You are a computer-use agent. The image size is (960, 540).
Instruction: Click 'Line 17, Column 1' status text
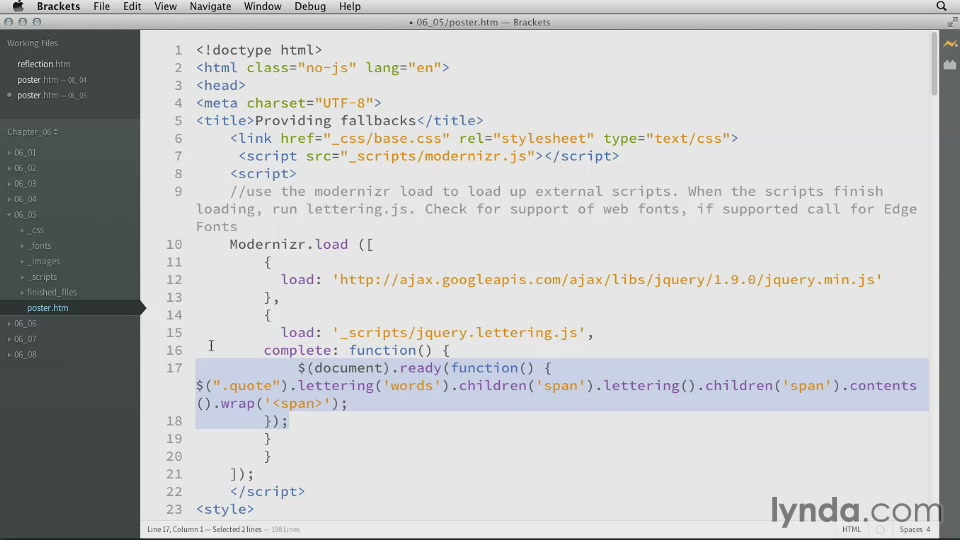pos(174,530)
